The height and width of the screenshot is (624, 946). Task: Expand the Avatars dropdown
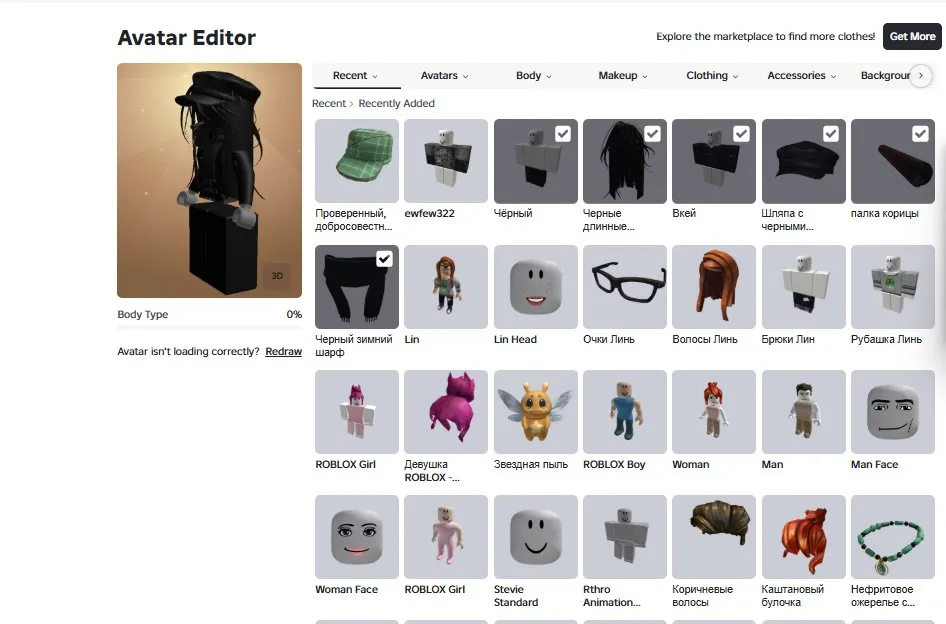pyautogui.click(x=445, y=75)
